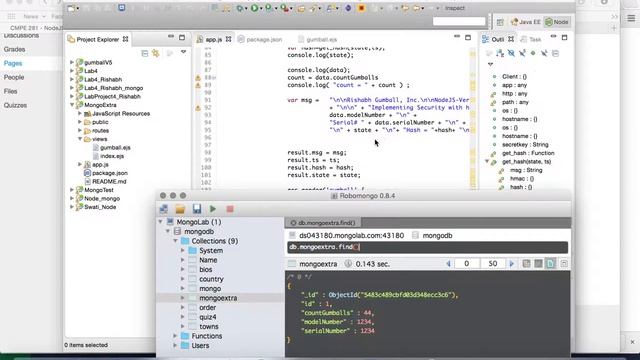Select the towns collection
The image size is (640, 360).
tap(209, 327)
